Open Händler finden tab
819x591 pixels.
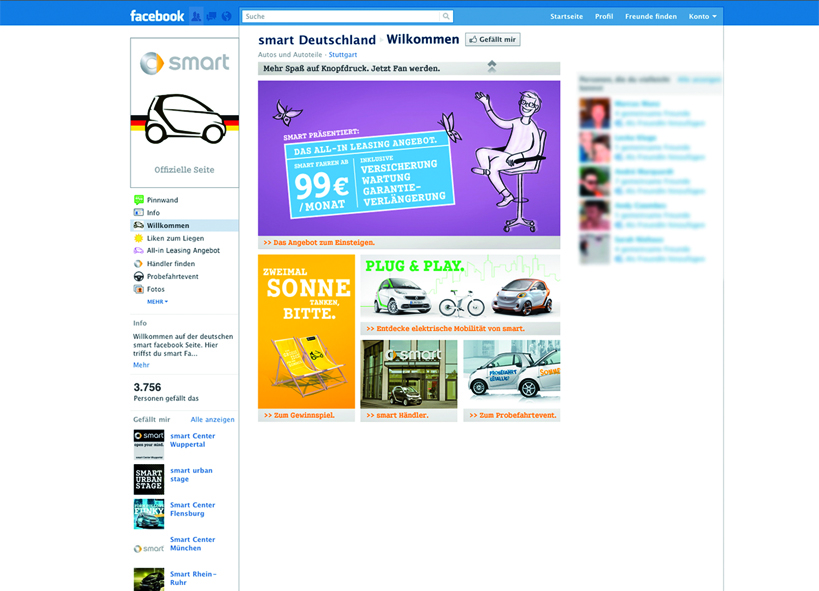pyautogui.click(x=171, y=263)
